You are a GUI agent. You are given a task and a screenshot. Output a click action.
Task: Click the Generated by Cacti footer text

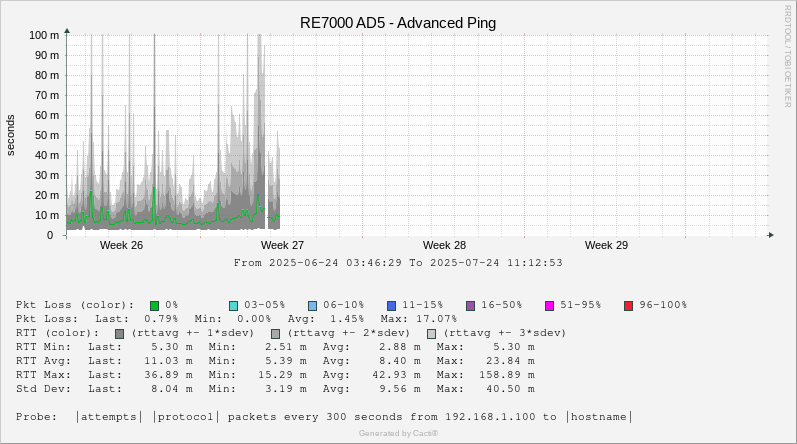click(398, 433)
